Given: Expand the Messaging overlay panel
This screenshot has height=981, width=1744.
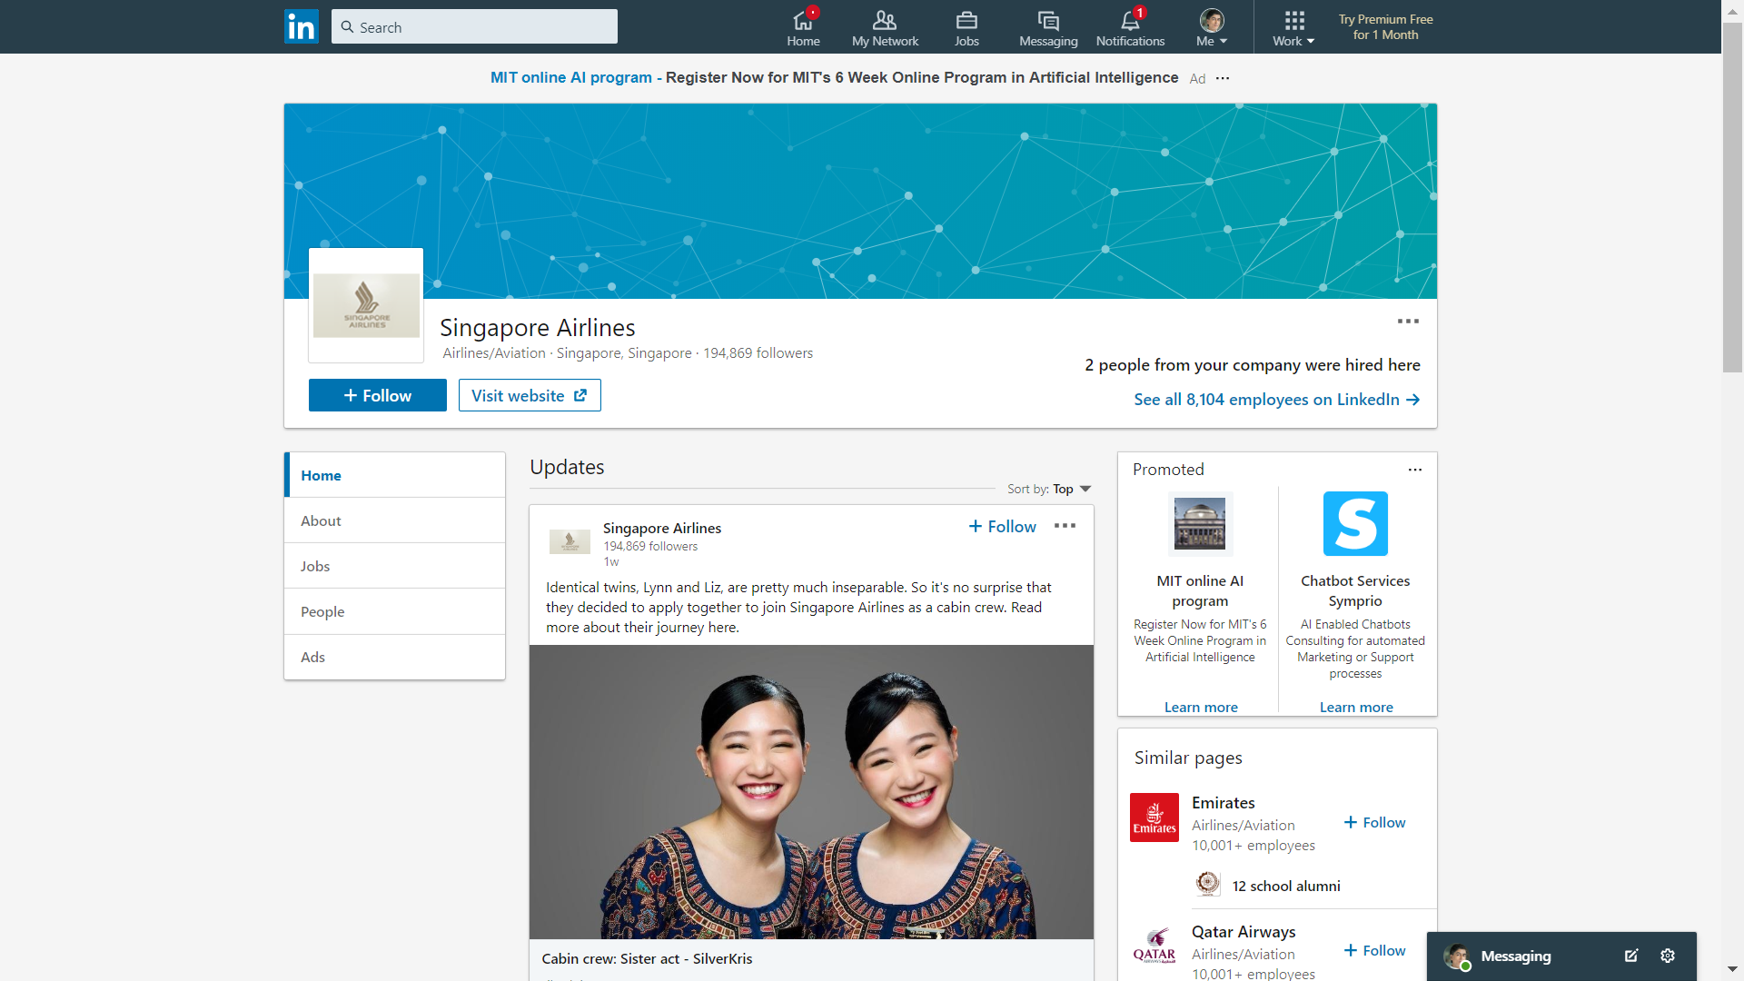Looking at the screenshot, I should coord(1515,956).
